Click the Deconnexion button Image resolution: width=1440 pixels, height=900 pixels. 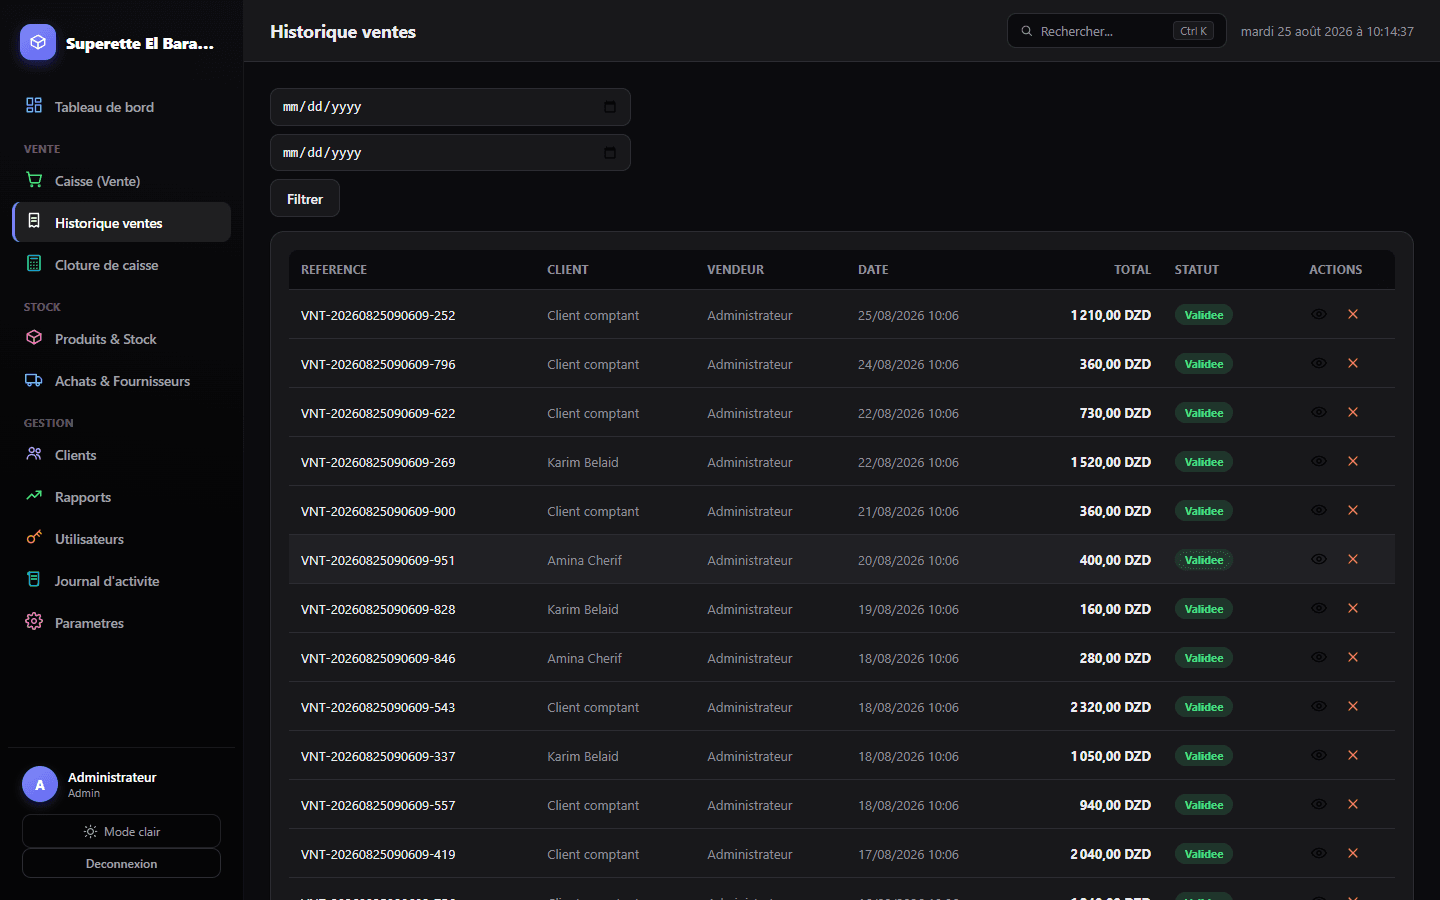(x=121, y=863)
